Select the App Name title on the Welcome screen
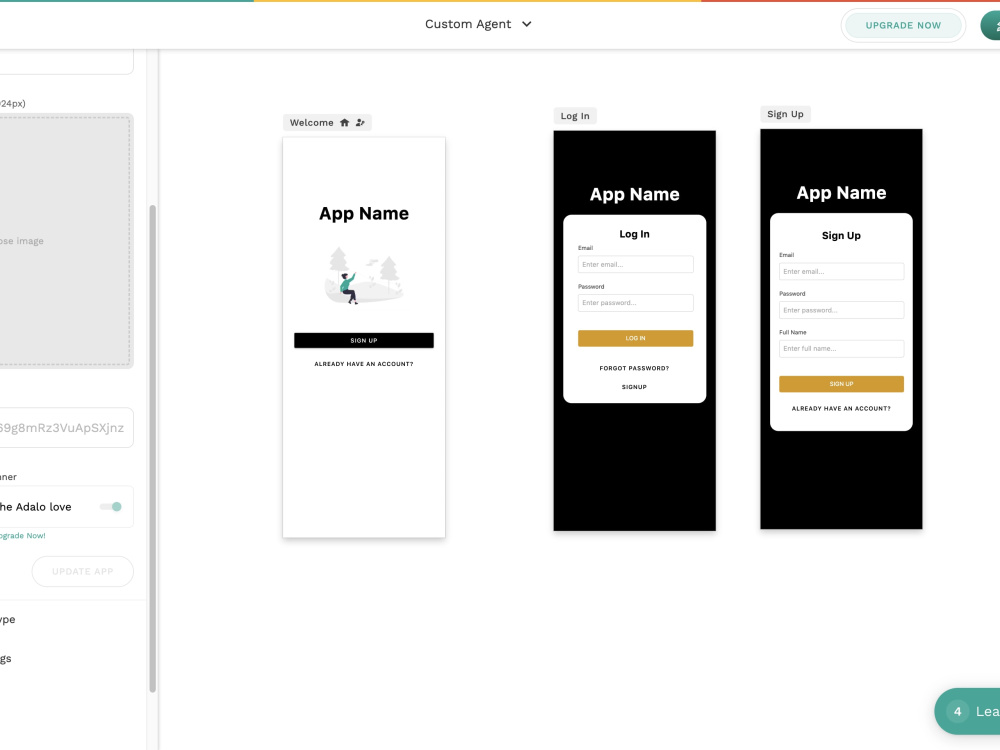The height and width of the screenshot is (750, 1000). (364, 214)
